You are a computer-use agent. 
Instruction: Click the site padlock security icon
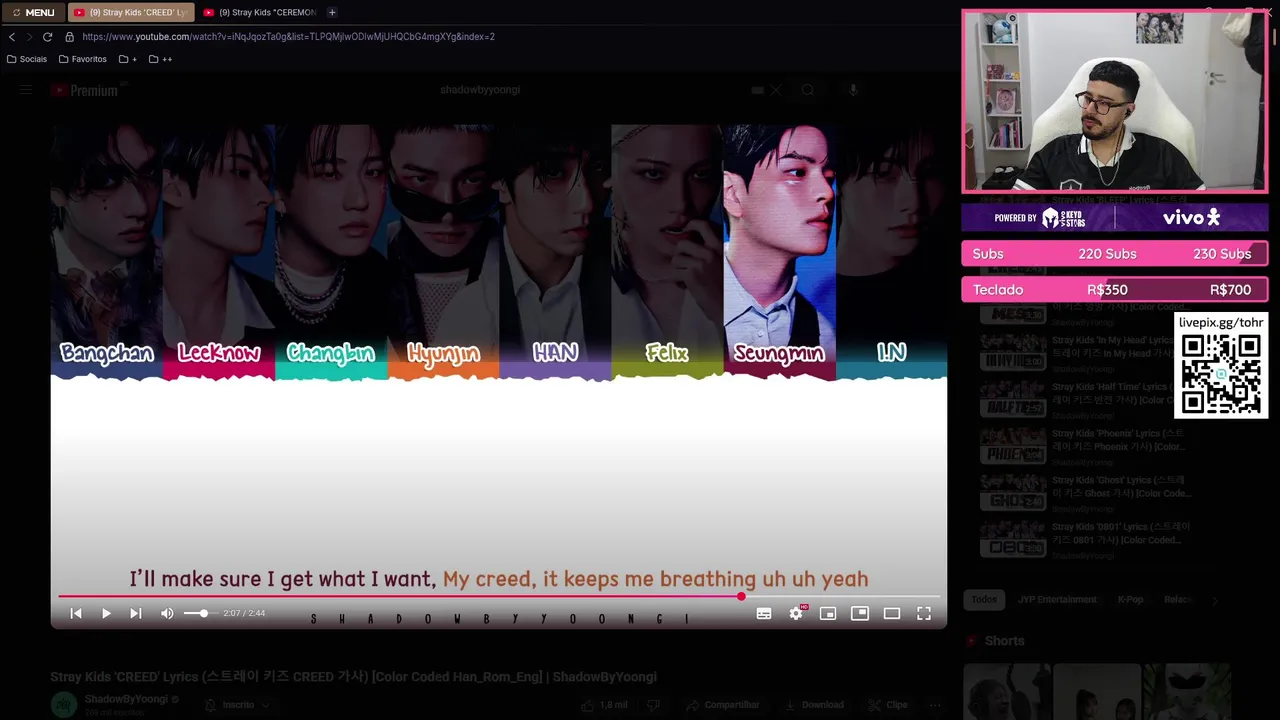pyautogui.click(x=69, y=37)
